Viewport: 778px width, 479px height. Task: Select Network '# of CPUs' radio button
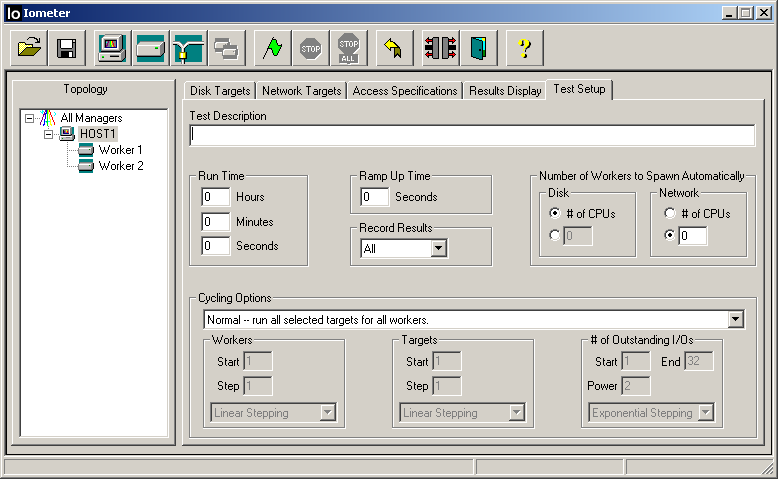point(668,213)
